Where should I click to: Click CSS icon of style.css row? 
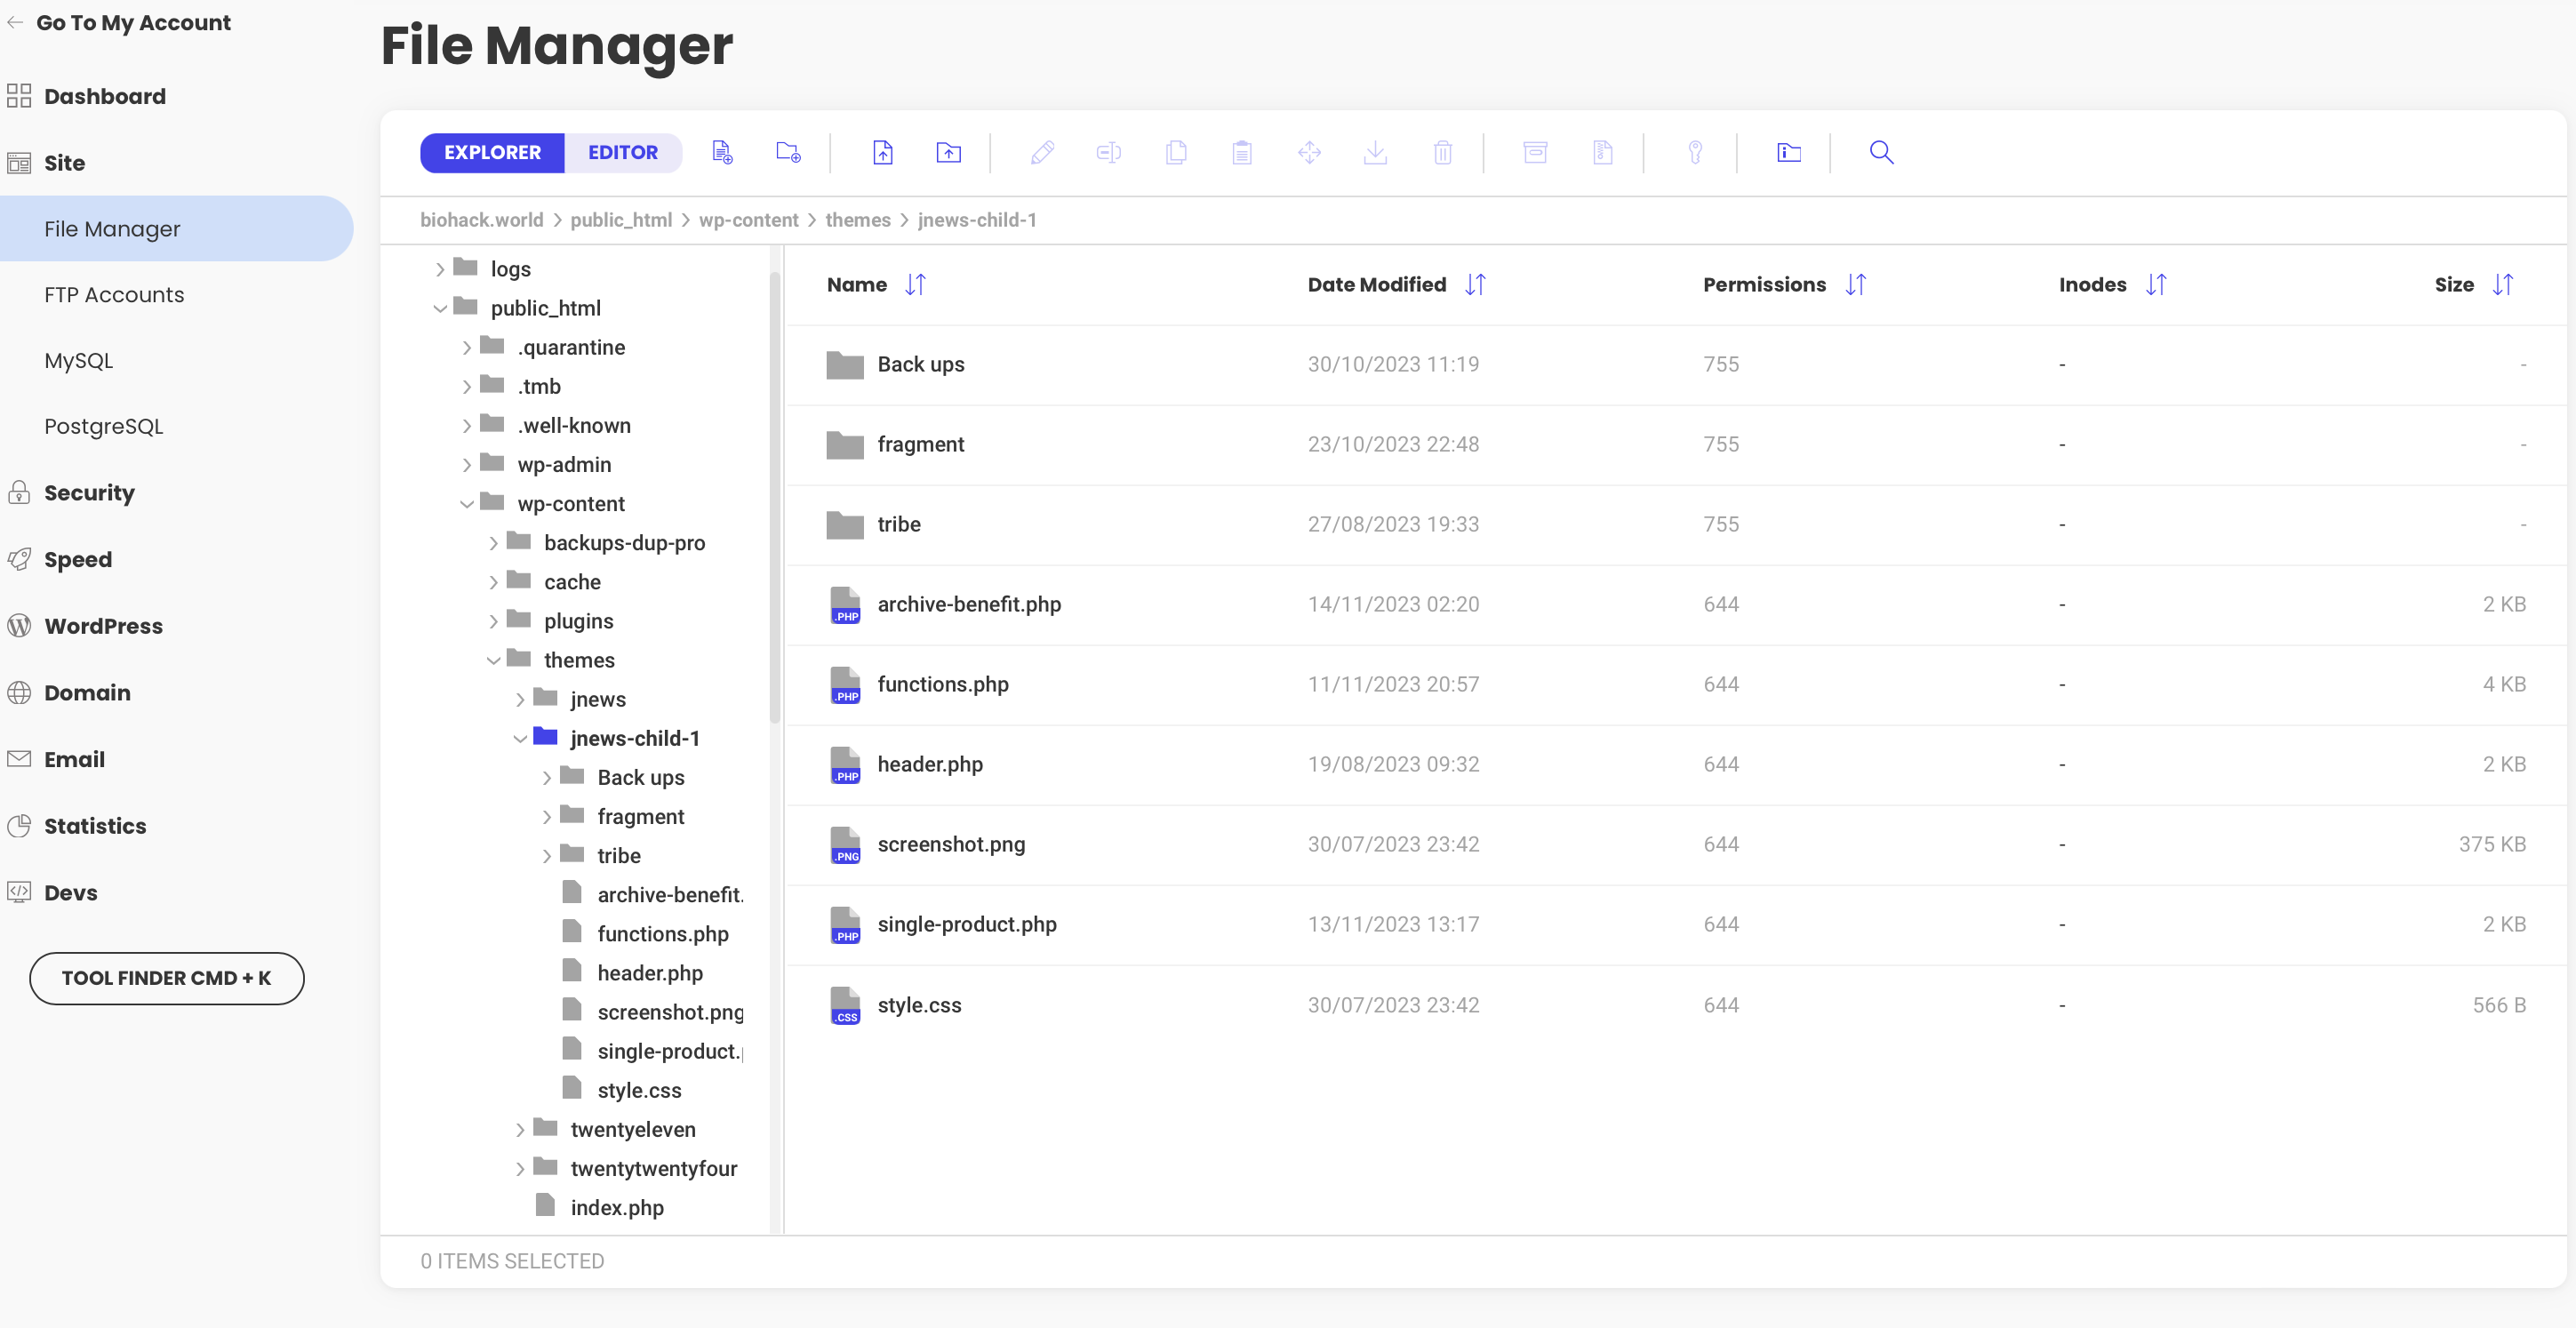tap(845, 1005)
